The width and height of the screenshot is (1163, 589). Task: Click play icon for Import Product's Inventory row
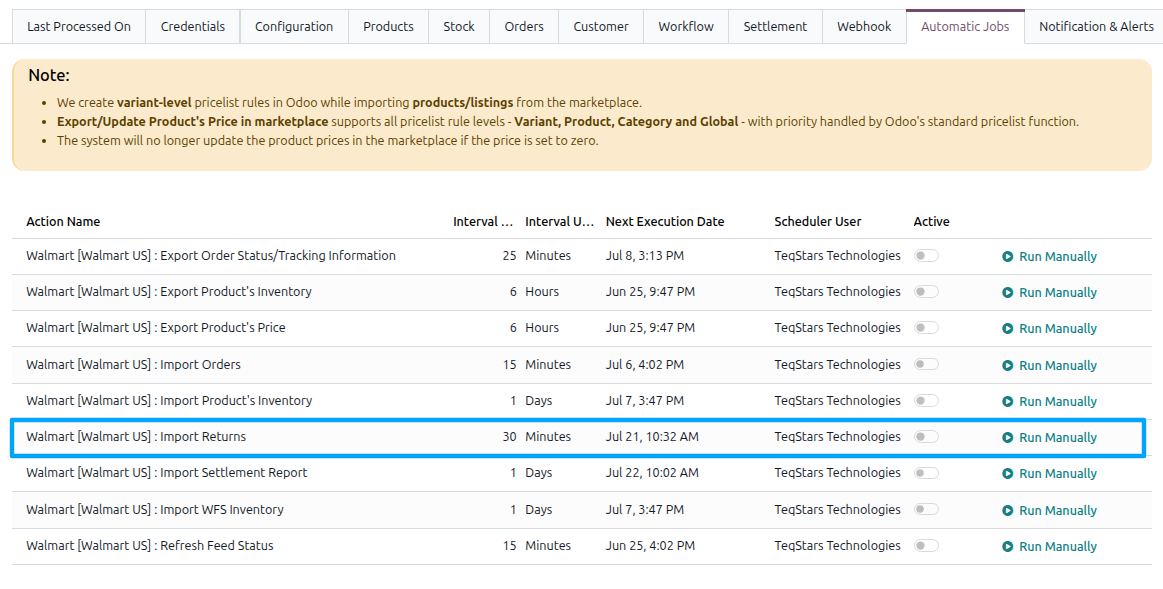pyautogui.click(x=1007, y=401)
